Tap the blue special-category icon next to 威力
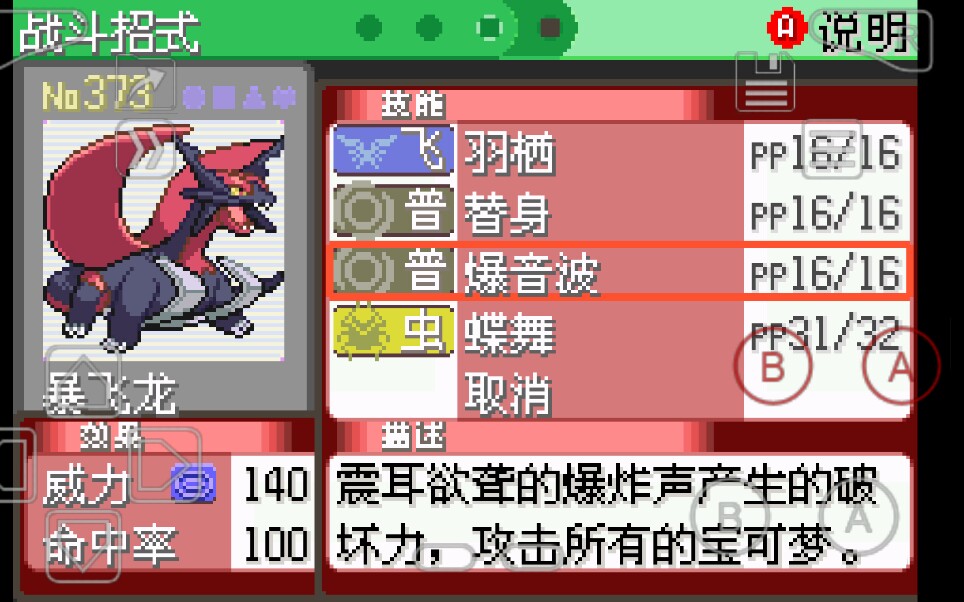The image size is (964, 602). [194, 483]
